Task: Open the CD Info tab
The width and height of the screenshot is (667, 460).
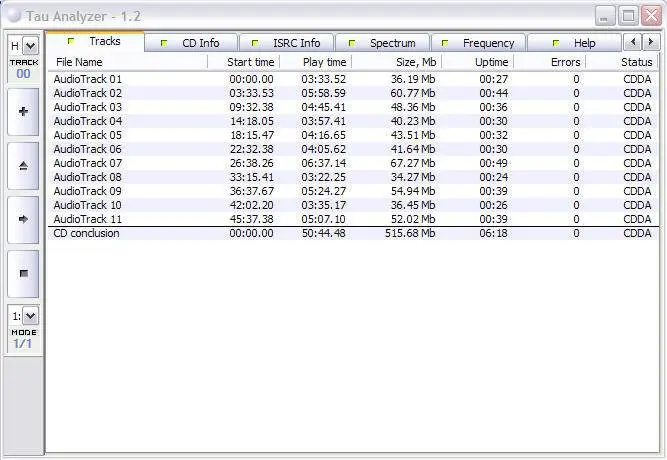Action: tap(191, 43)
